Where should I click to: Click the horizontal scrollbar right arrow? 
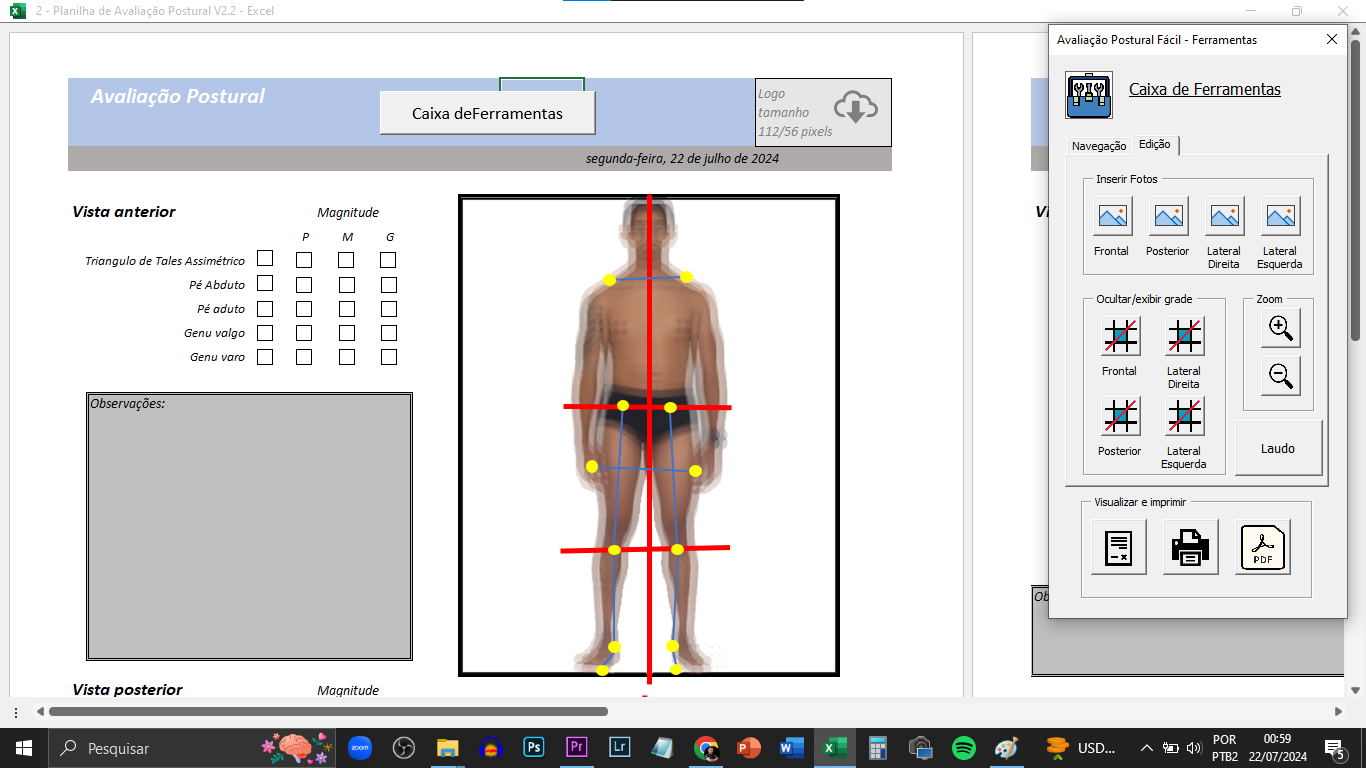pos(1338,712)
